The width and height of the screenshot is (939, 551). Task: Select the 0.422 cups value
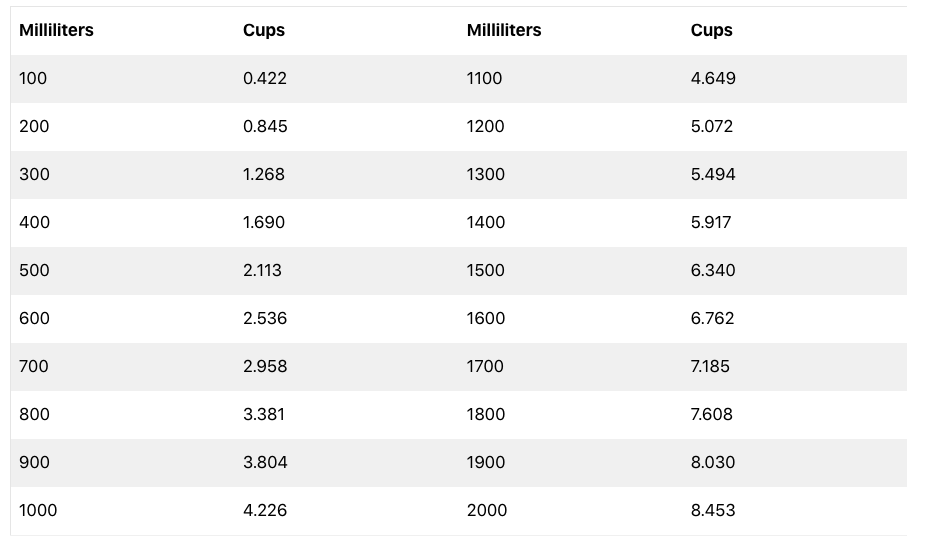[x=264, y=78]
